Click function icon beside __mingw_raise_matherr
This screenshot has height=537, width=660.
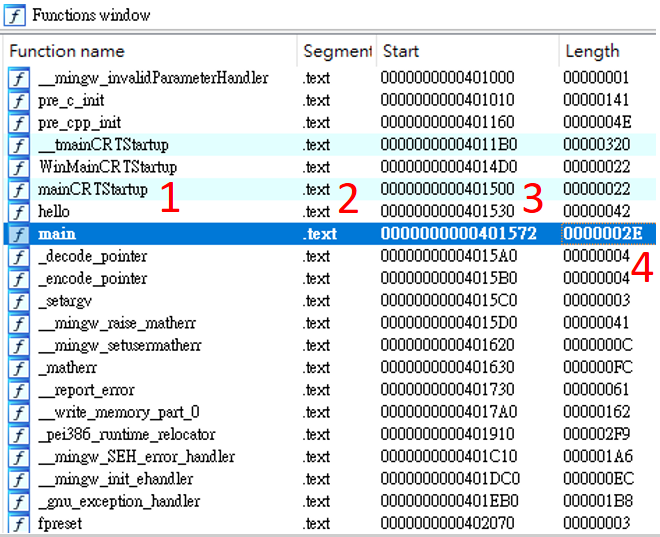(x=19, y=324)
